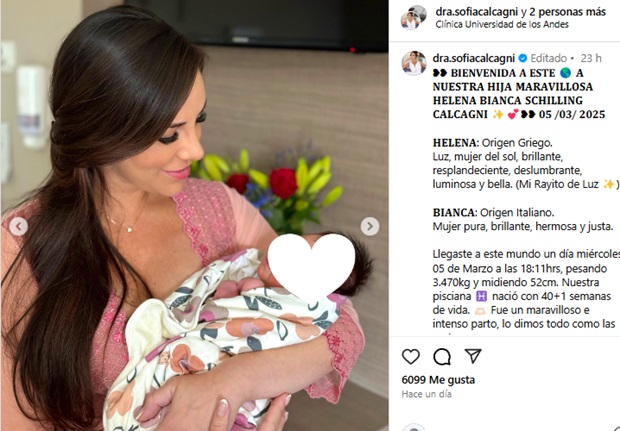
Task: Go to next photo with right arrow
Action: pos(370,227)
